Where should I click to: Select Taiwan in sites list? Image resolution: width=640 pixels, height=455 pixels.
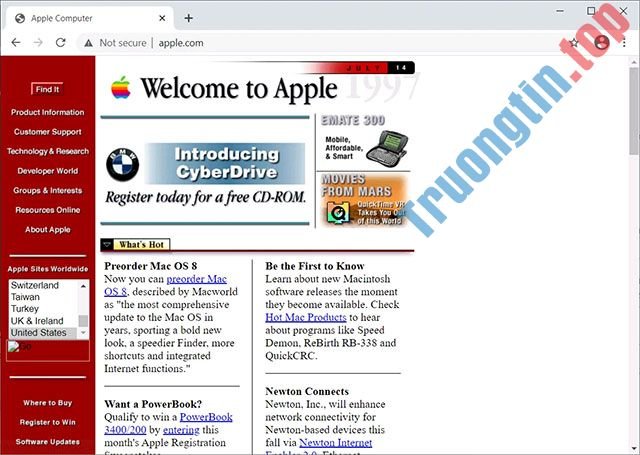coord(43,297)
